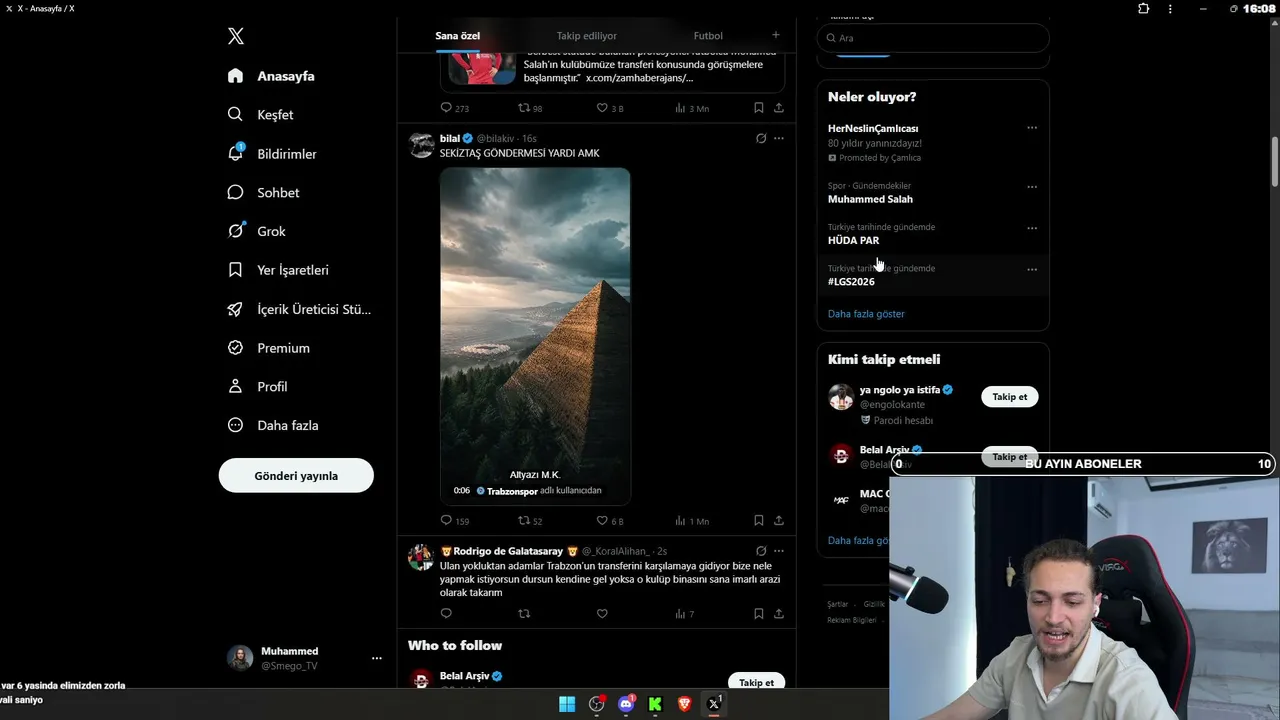View analytics on Rodrigo's post with 7 views
1280x720 pixels.
tap(685, 614)
